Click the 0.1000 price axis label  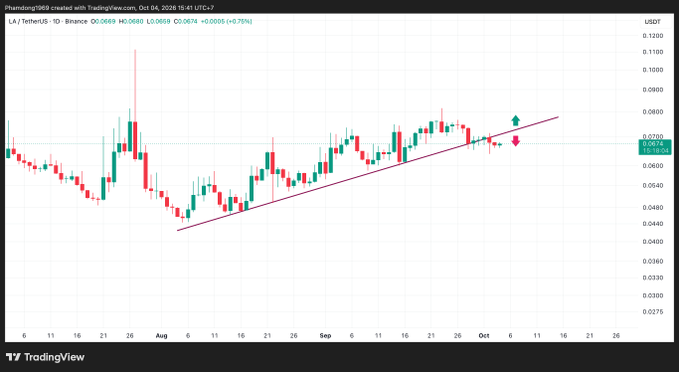pyautogui.click(x=653, y=70)
